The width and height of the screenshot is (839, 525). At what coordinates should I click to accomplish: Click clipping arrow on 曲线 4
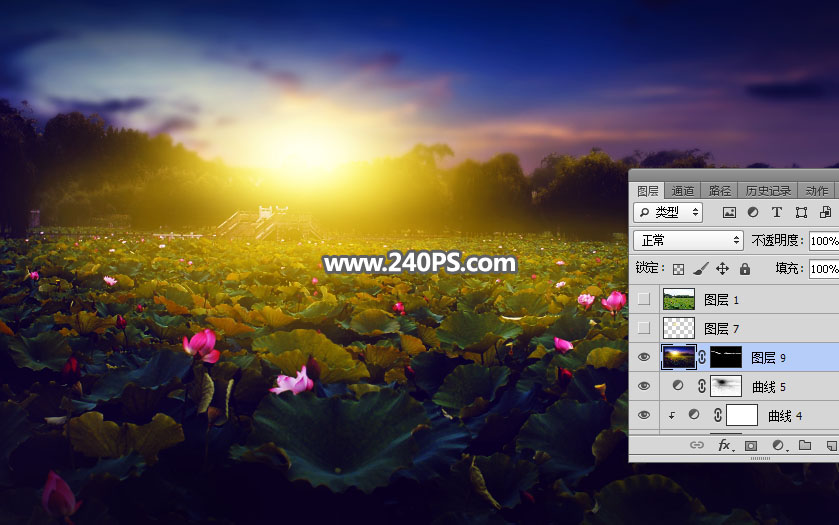(672, 415)
